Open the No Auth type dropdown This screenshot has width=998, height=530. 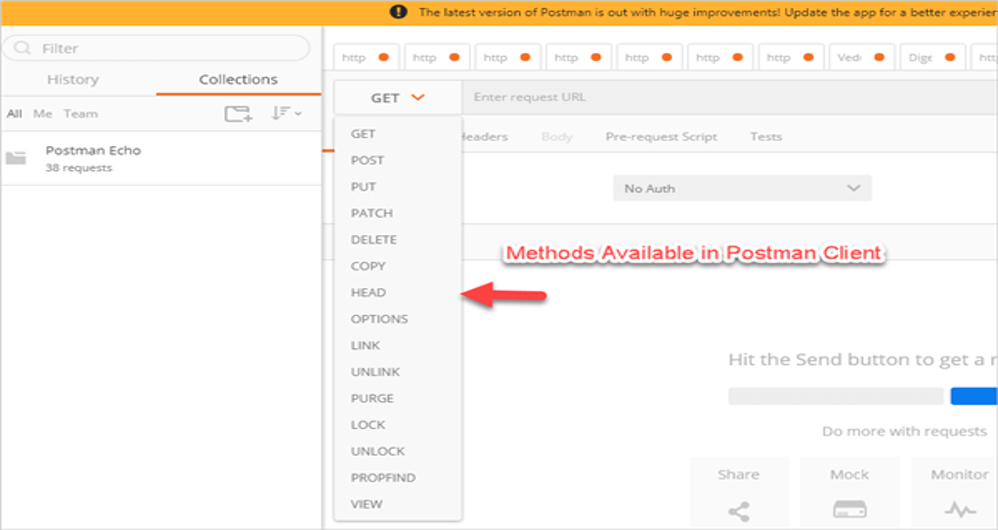742,188
